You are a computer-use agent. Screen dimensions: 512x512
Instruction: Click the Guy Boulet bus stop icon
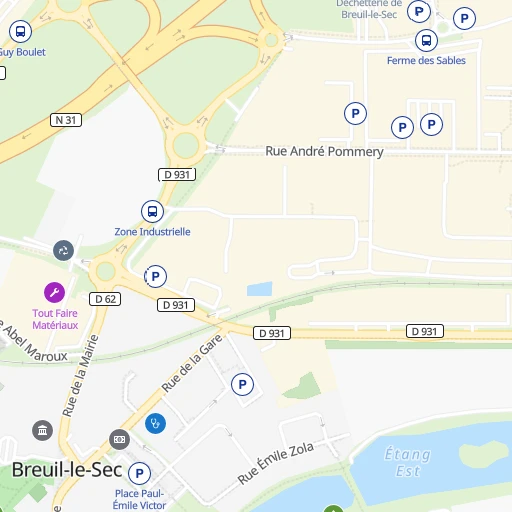click(20, 32)
